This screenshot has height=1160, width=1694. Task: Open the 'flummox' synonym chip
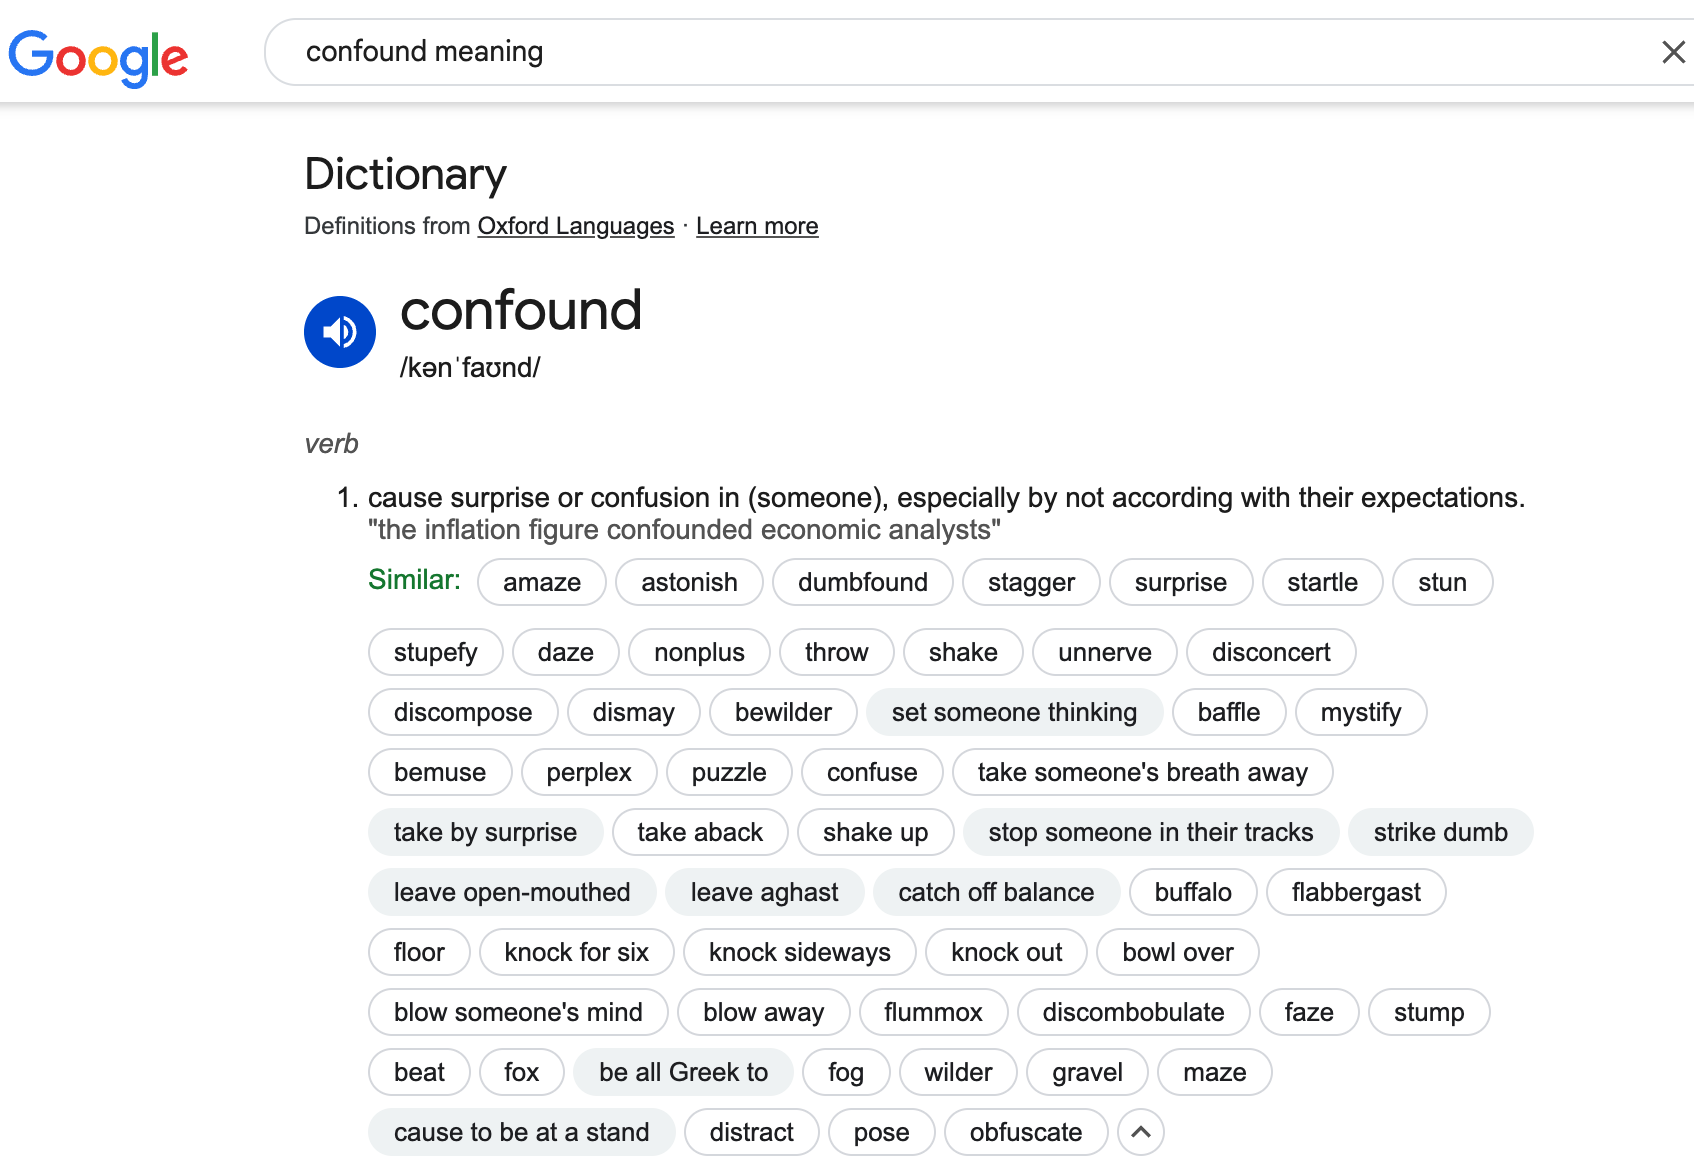(933, 1012)
